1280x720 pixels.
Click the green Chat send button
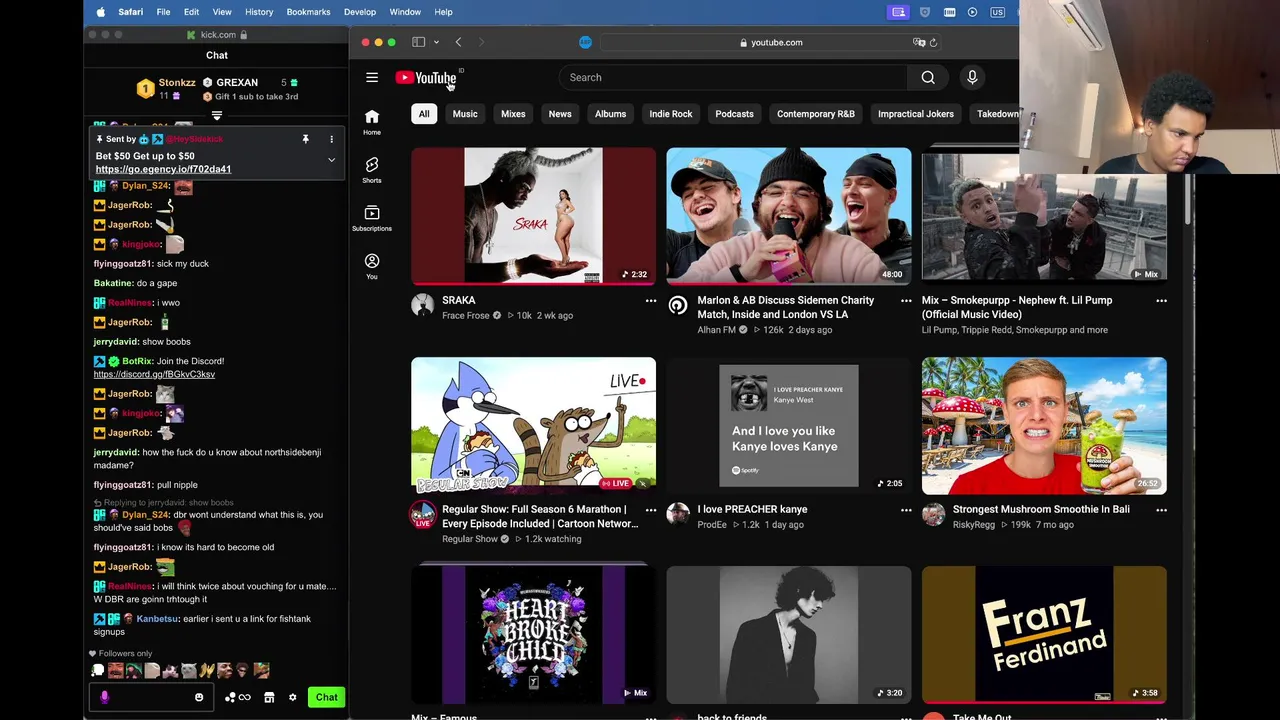(x=327, y=697)
